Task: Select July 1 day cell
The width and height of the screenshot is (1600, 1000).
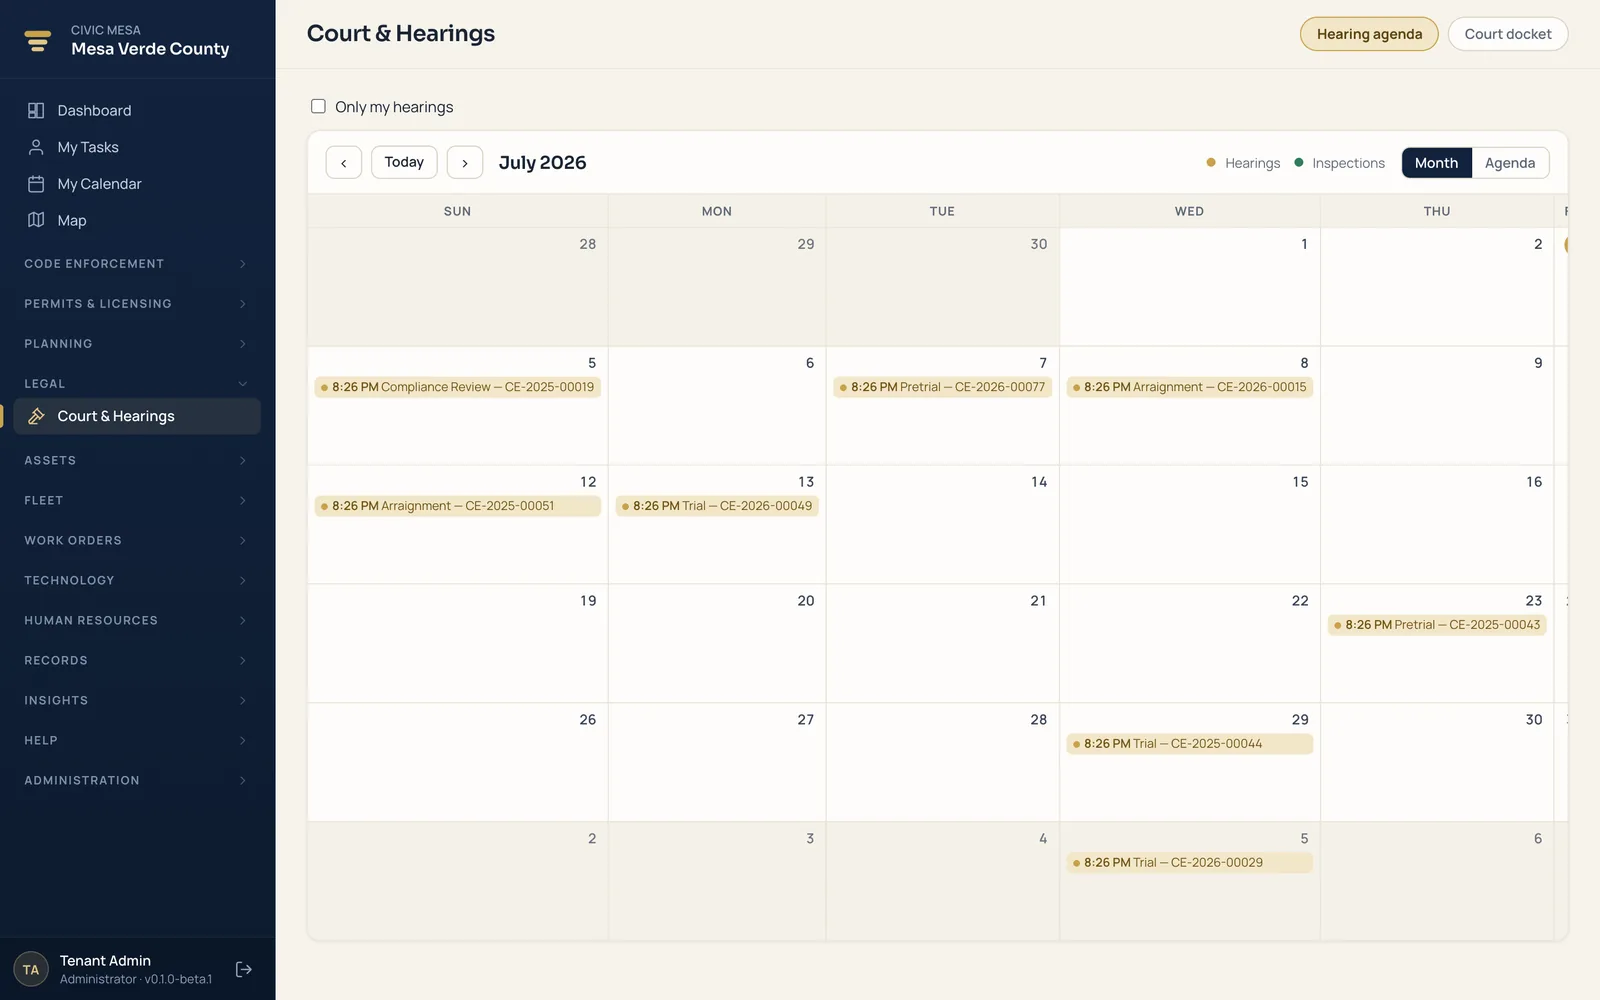Action: (1189, 287)
